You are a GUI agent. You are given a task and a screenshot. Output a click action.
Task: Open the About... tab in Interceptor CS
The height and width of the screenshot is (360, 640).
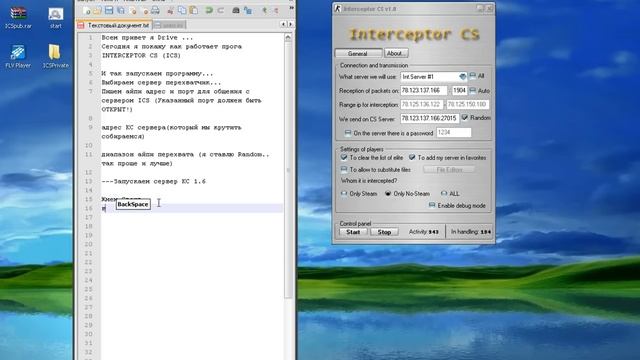coord(396,53)
